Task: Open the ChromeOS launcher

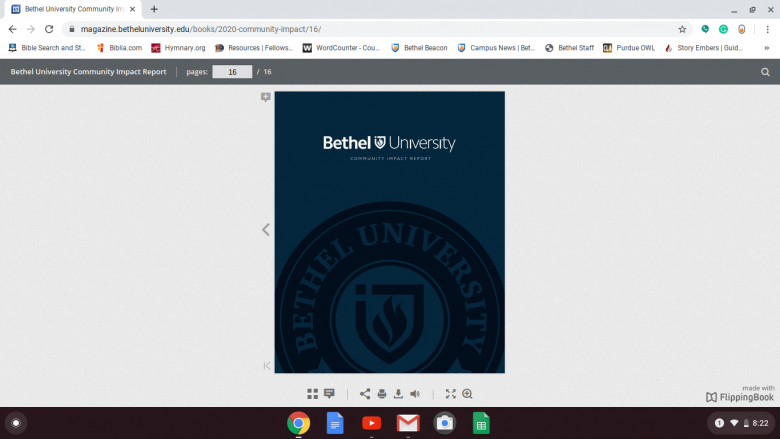Action: click(16, 423)
